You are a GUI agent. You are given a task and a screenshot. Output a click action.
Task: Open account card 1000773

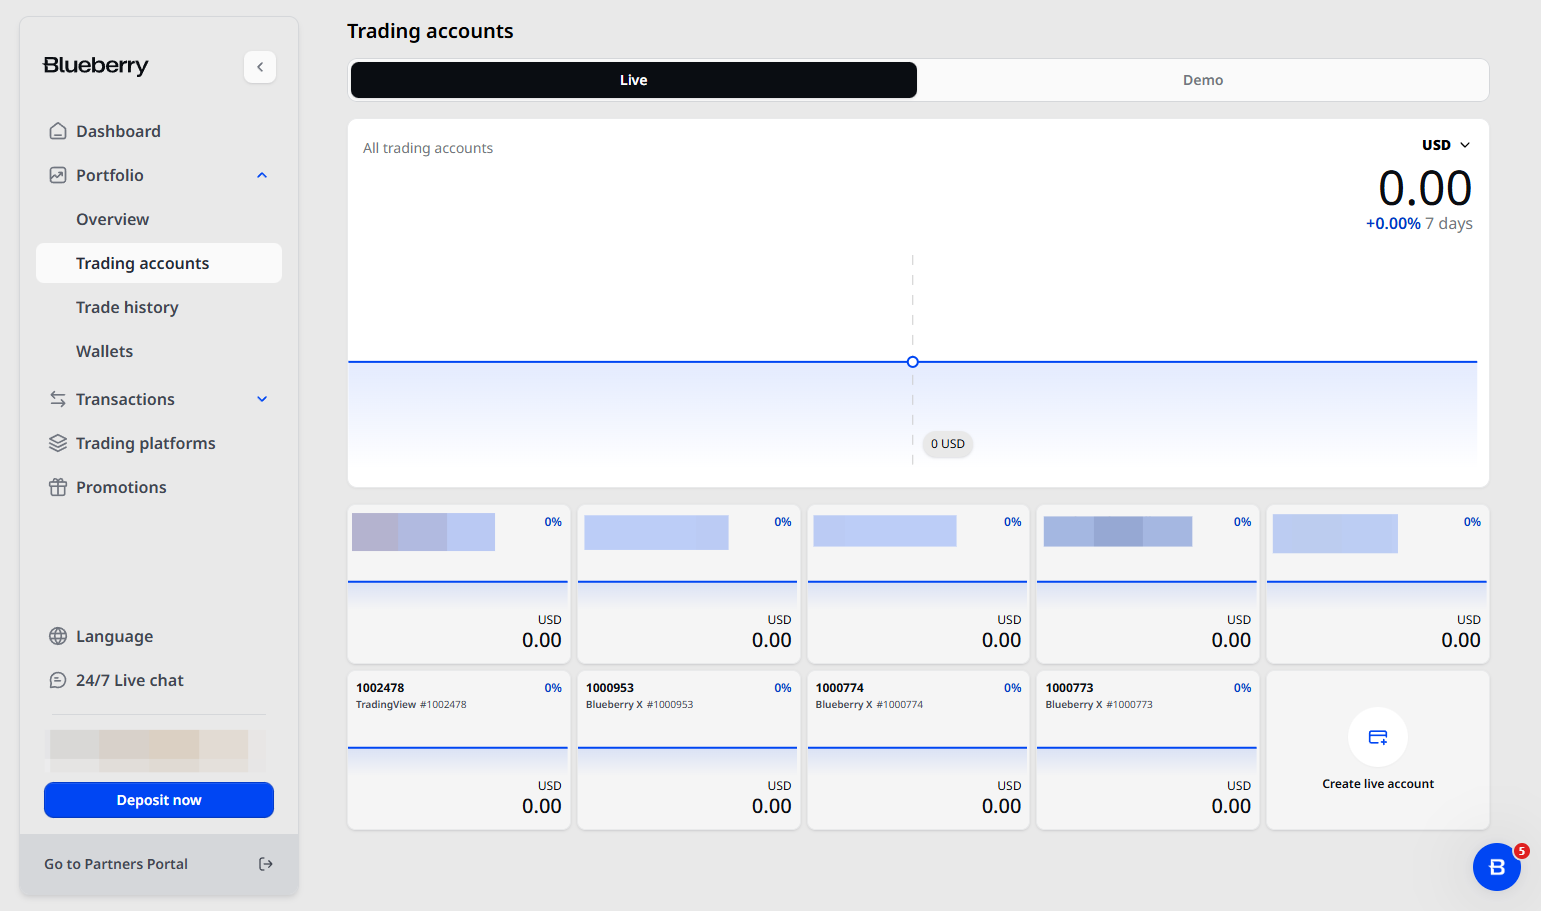point(1148,750)
